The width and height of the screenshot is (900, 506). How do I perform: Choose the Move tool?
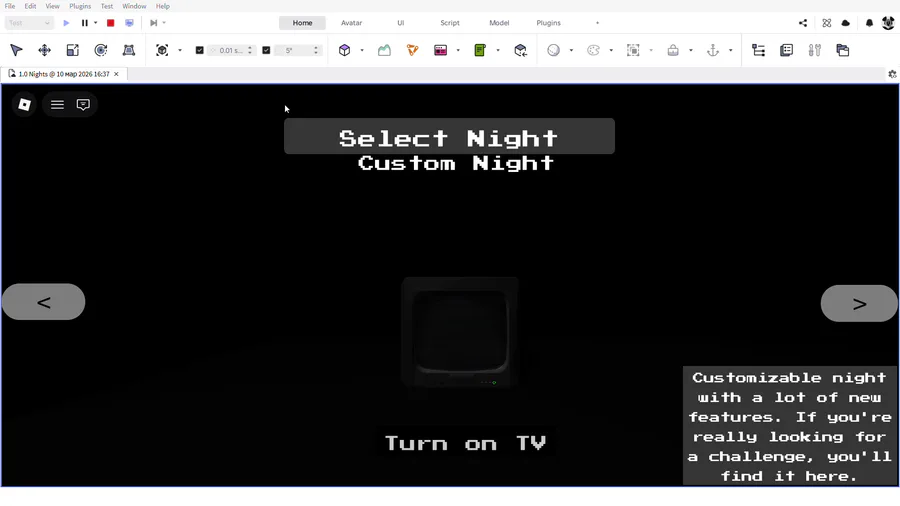tap(44, 50)
